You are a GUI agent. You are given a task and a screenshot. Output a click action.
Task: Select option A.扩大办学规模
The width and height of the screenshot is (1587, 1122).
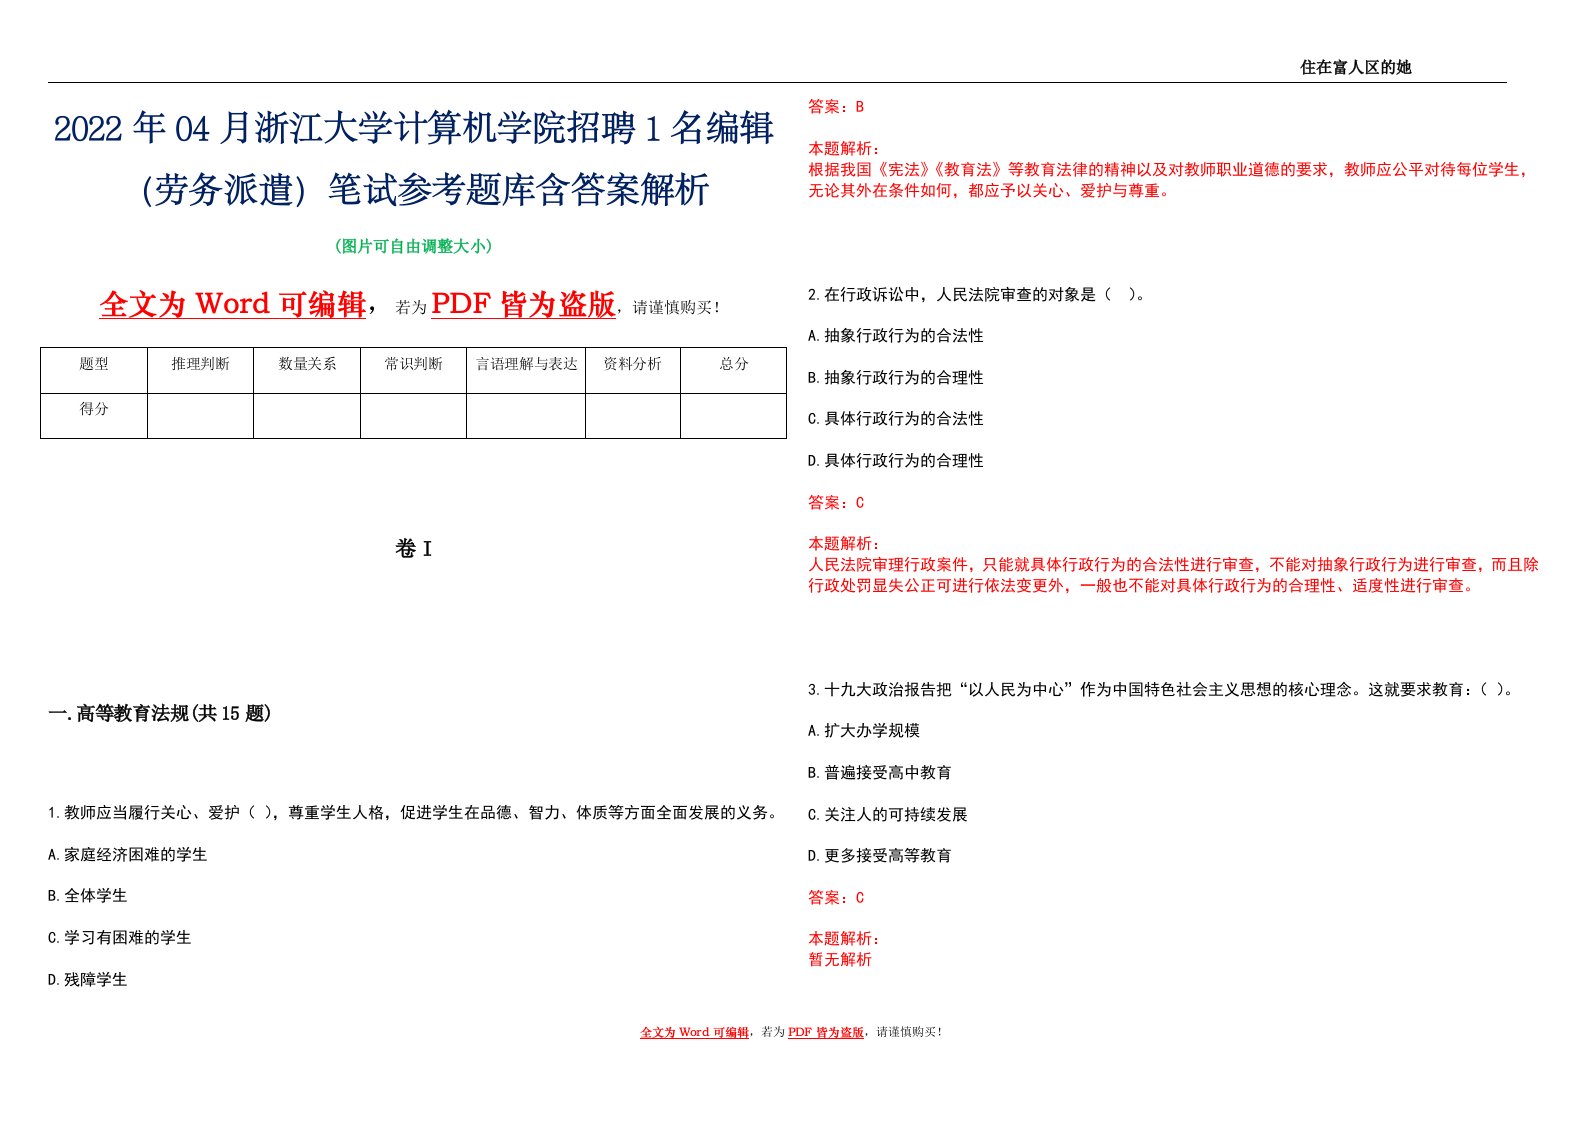(x=864, y=731)
